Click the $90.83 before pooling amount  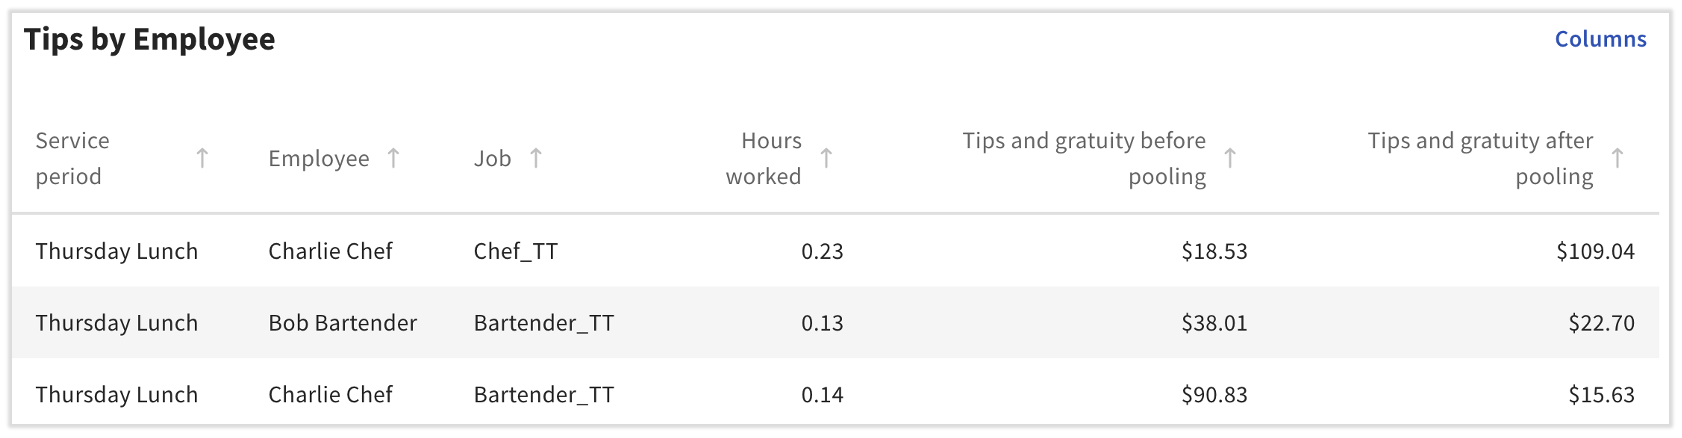[x=1214, y=395]
